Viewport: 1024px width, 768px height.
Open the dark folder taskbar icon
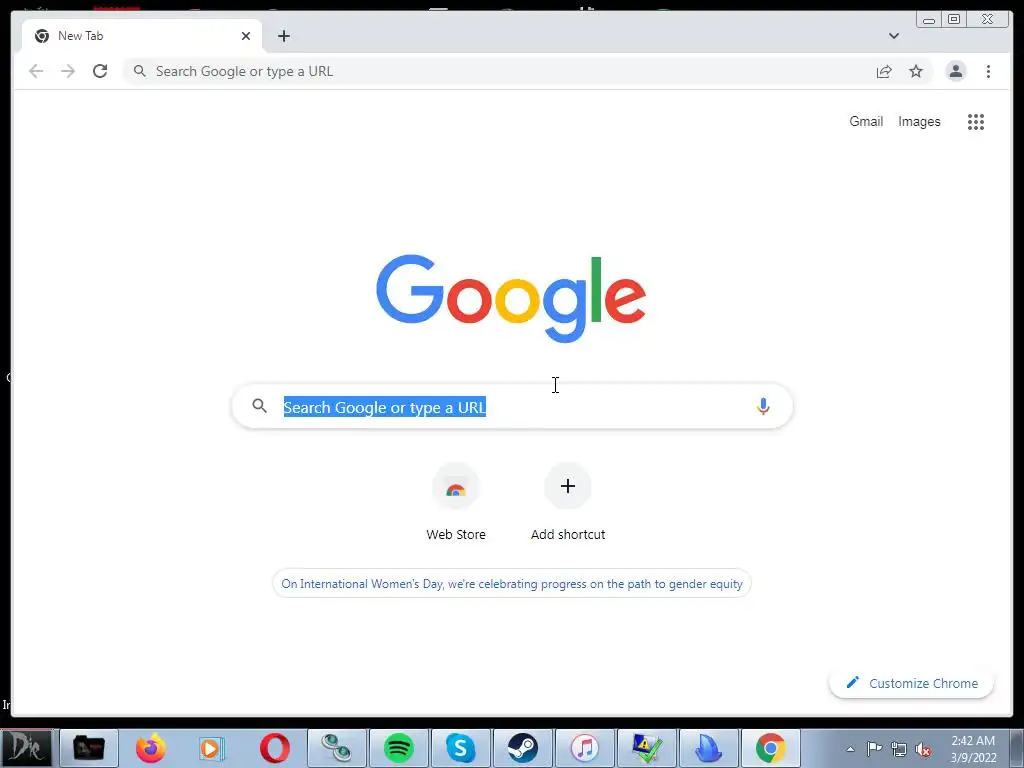pos(88,748)
